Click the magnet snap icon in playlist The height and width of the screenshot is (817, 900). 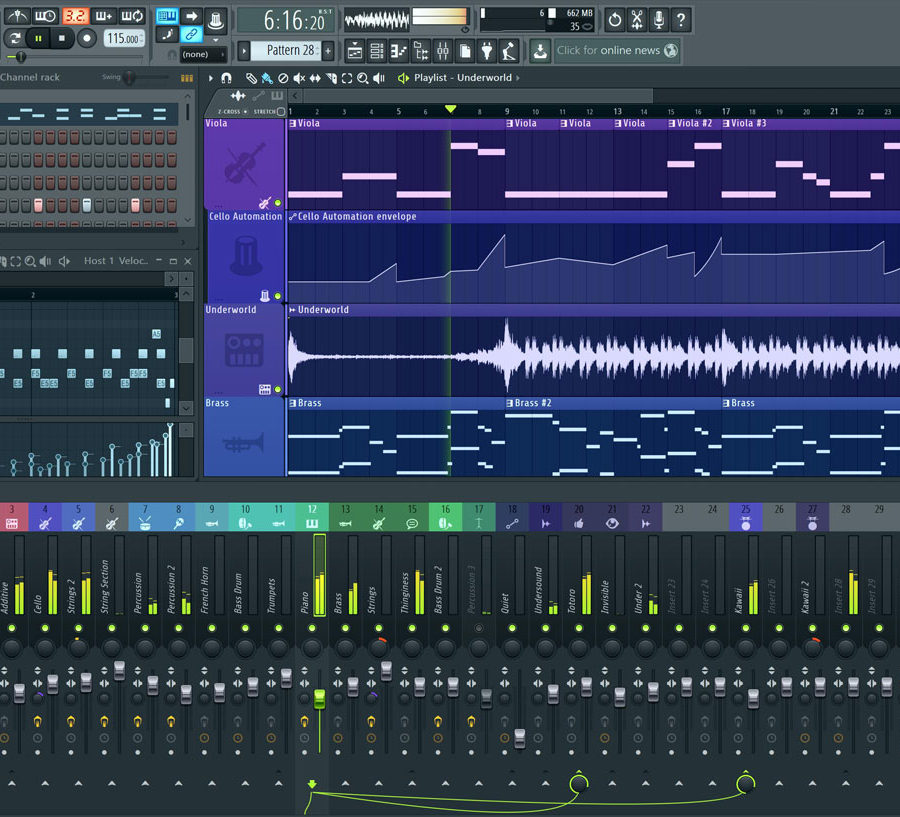coord(227,78)
